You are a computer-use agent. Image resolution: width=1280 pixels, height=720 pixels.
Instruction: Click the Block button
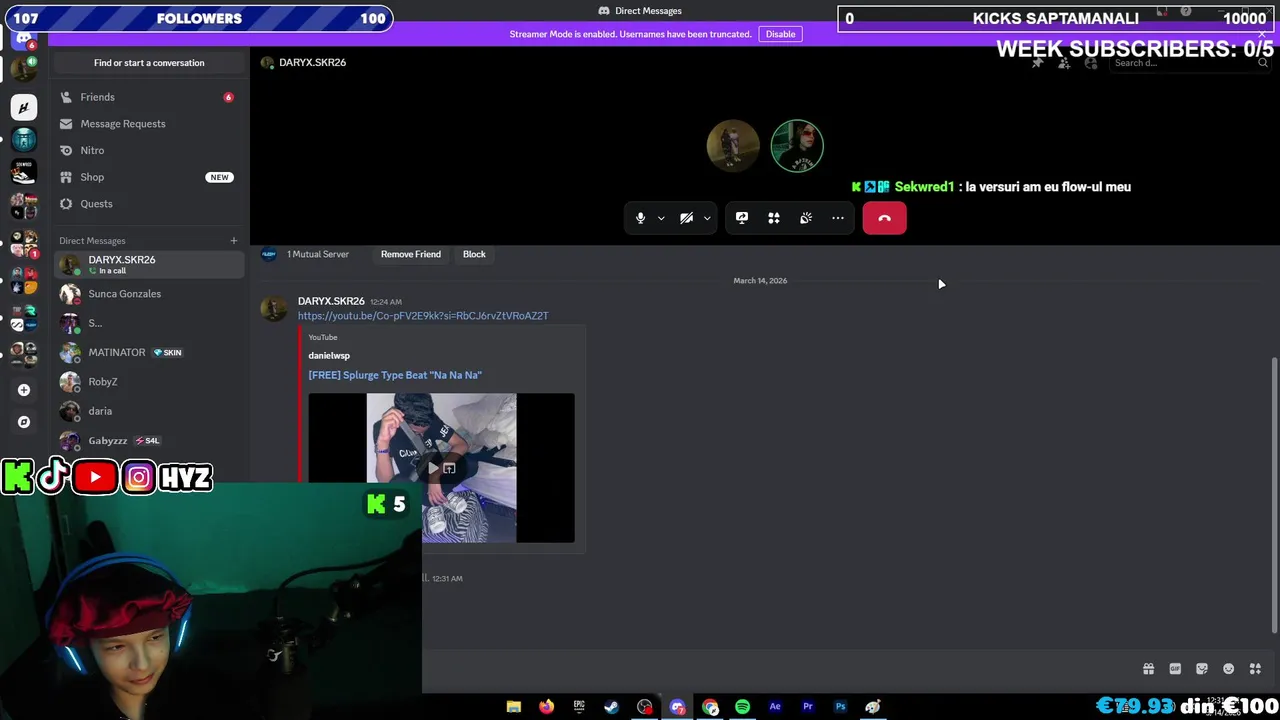pyautogui.click(x=474, y=254)
